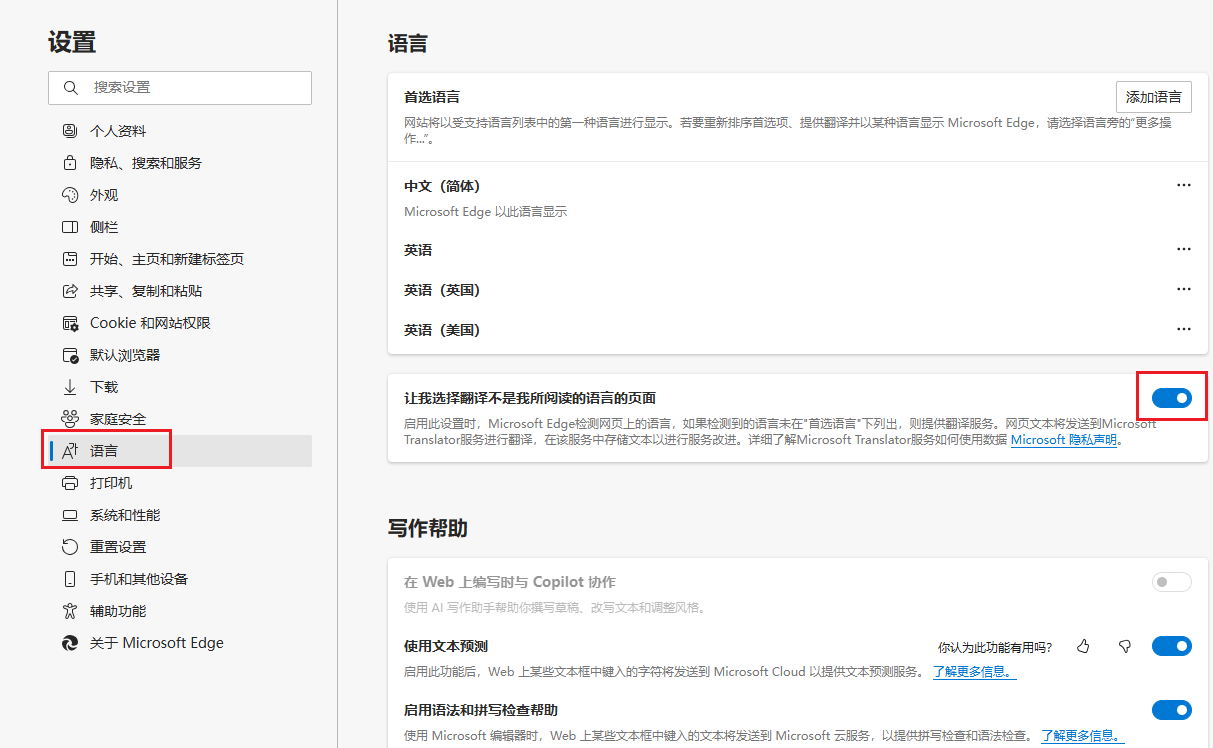The width and height of the screenshot is (1213, 748).
Task: Enable 在 Web 上编写时与 Copilot 协作
Action: click(1171, 581)
